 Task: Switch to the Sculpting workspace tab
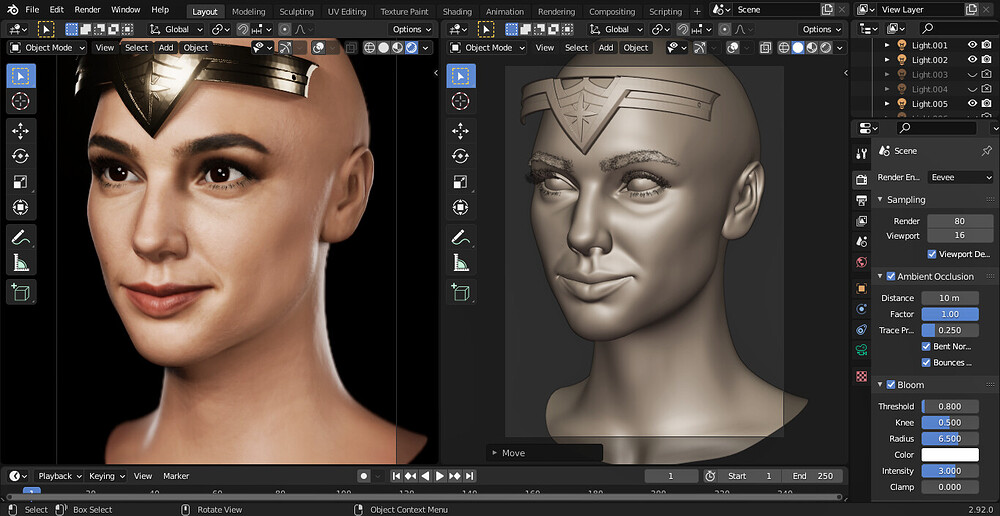click(296, 11)
